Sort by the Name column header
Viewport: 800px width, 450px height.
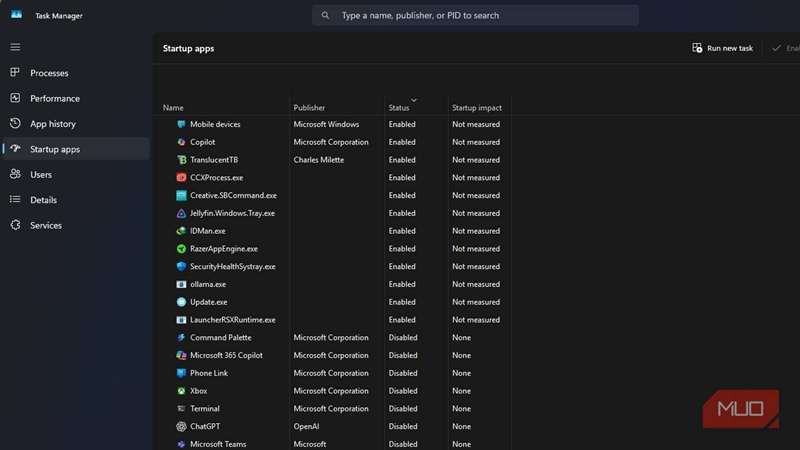pos(174,108)
